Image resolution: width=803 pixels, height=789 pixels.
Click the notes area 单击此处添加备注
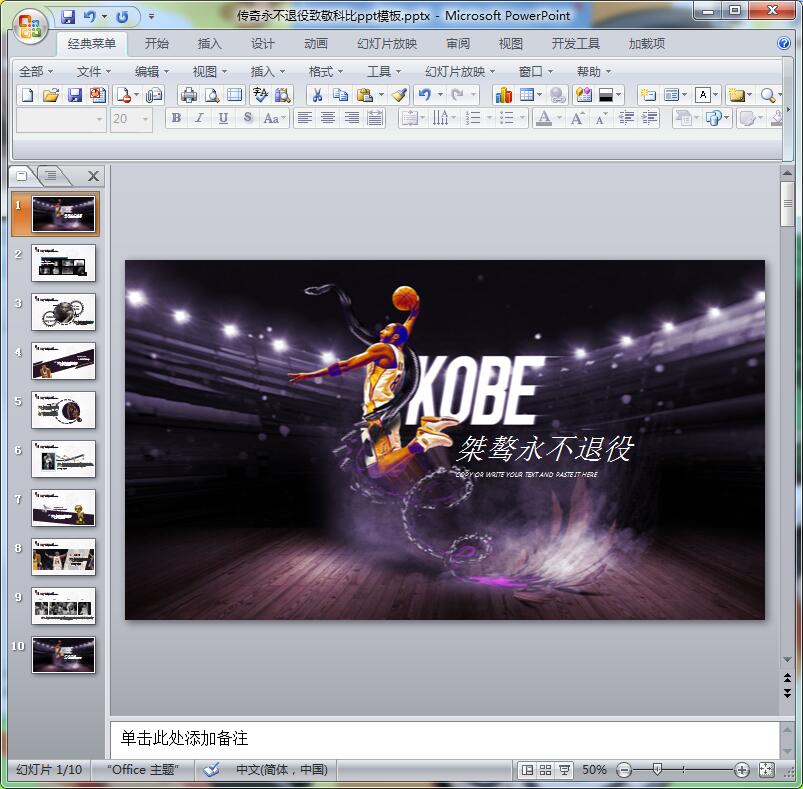coord(445,739)
